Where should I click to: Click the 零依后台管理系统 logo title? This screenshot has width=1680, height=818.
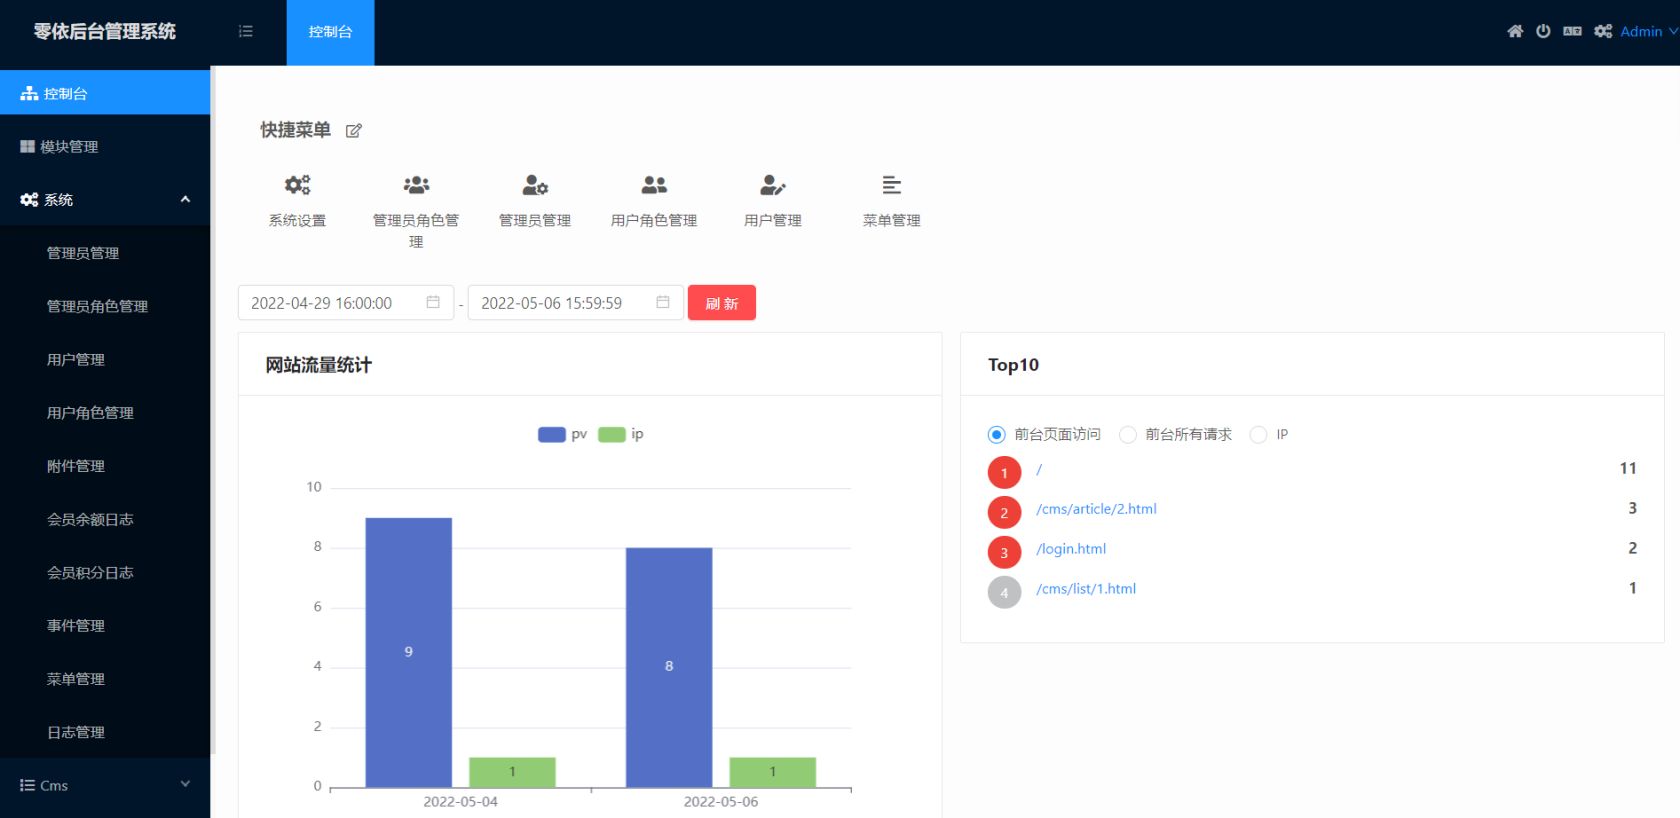pyautogui.click(x=105, y=32)
